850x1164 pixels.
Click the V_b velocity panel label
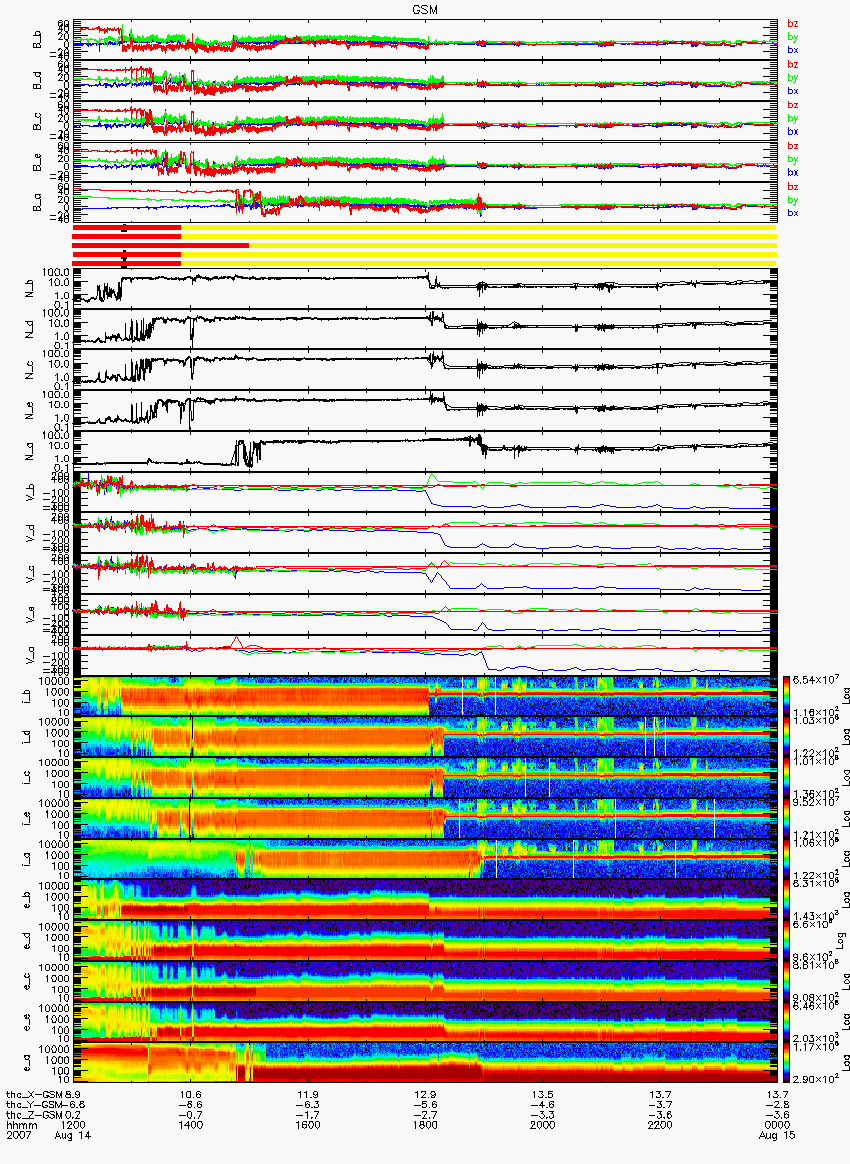[30, 492]
